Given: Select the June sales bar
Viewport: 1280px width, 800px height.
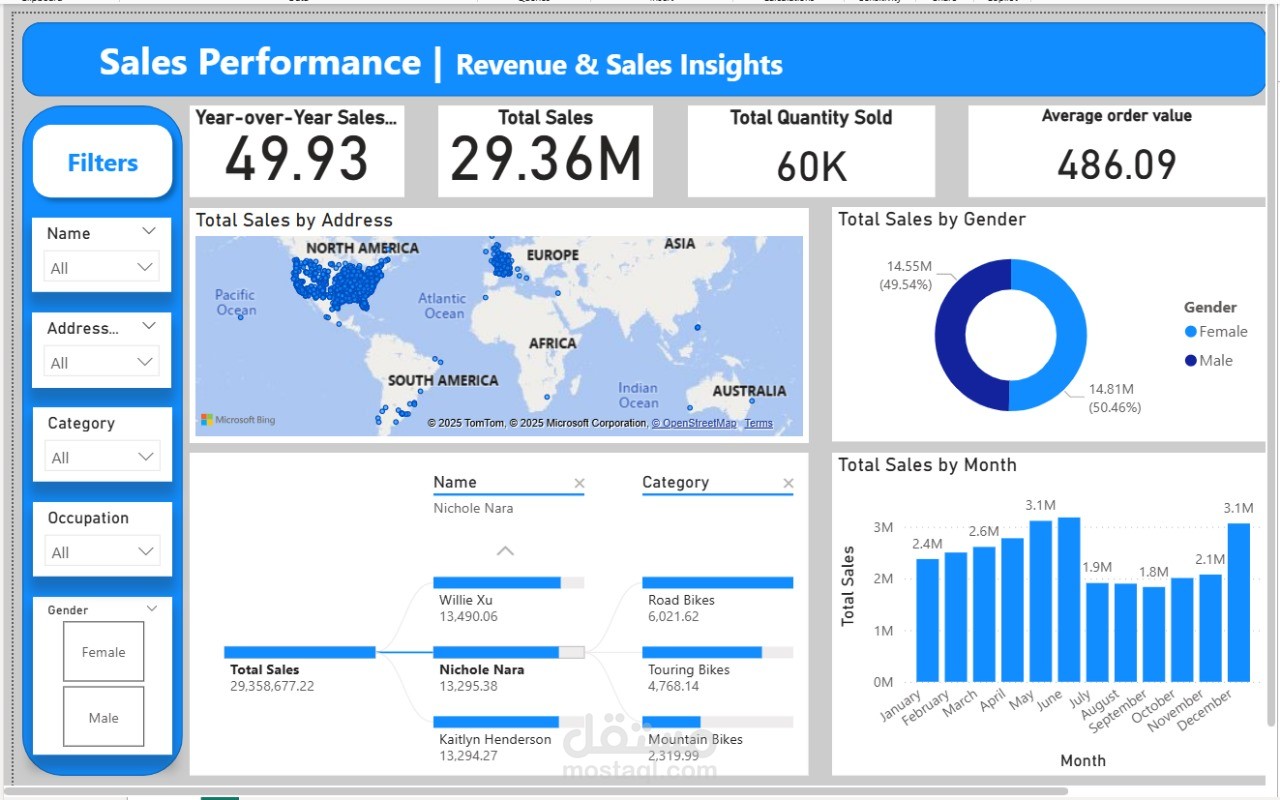Looking at the screenshot, I should (1069, 599).
